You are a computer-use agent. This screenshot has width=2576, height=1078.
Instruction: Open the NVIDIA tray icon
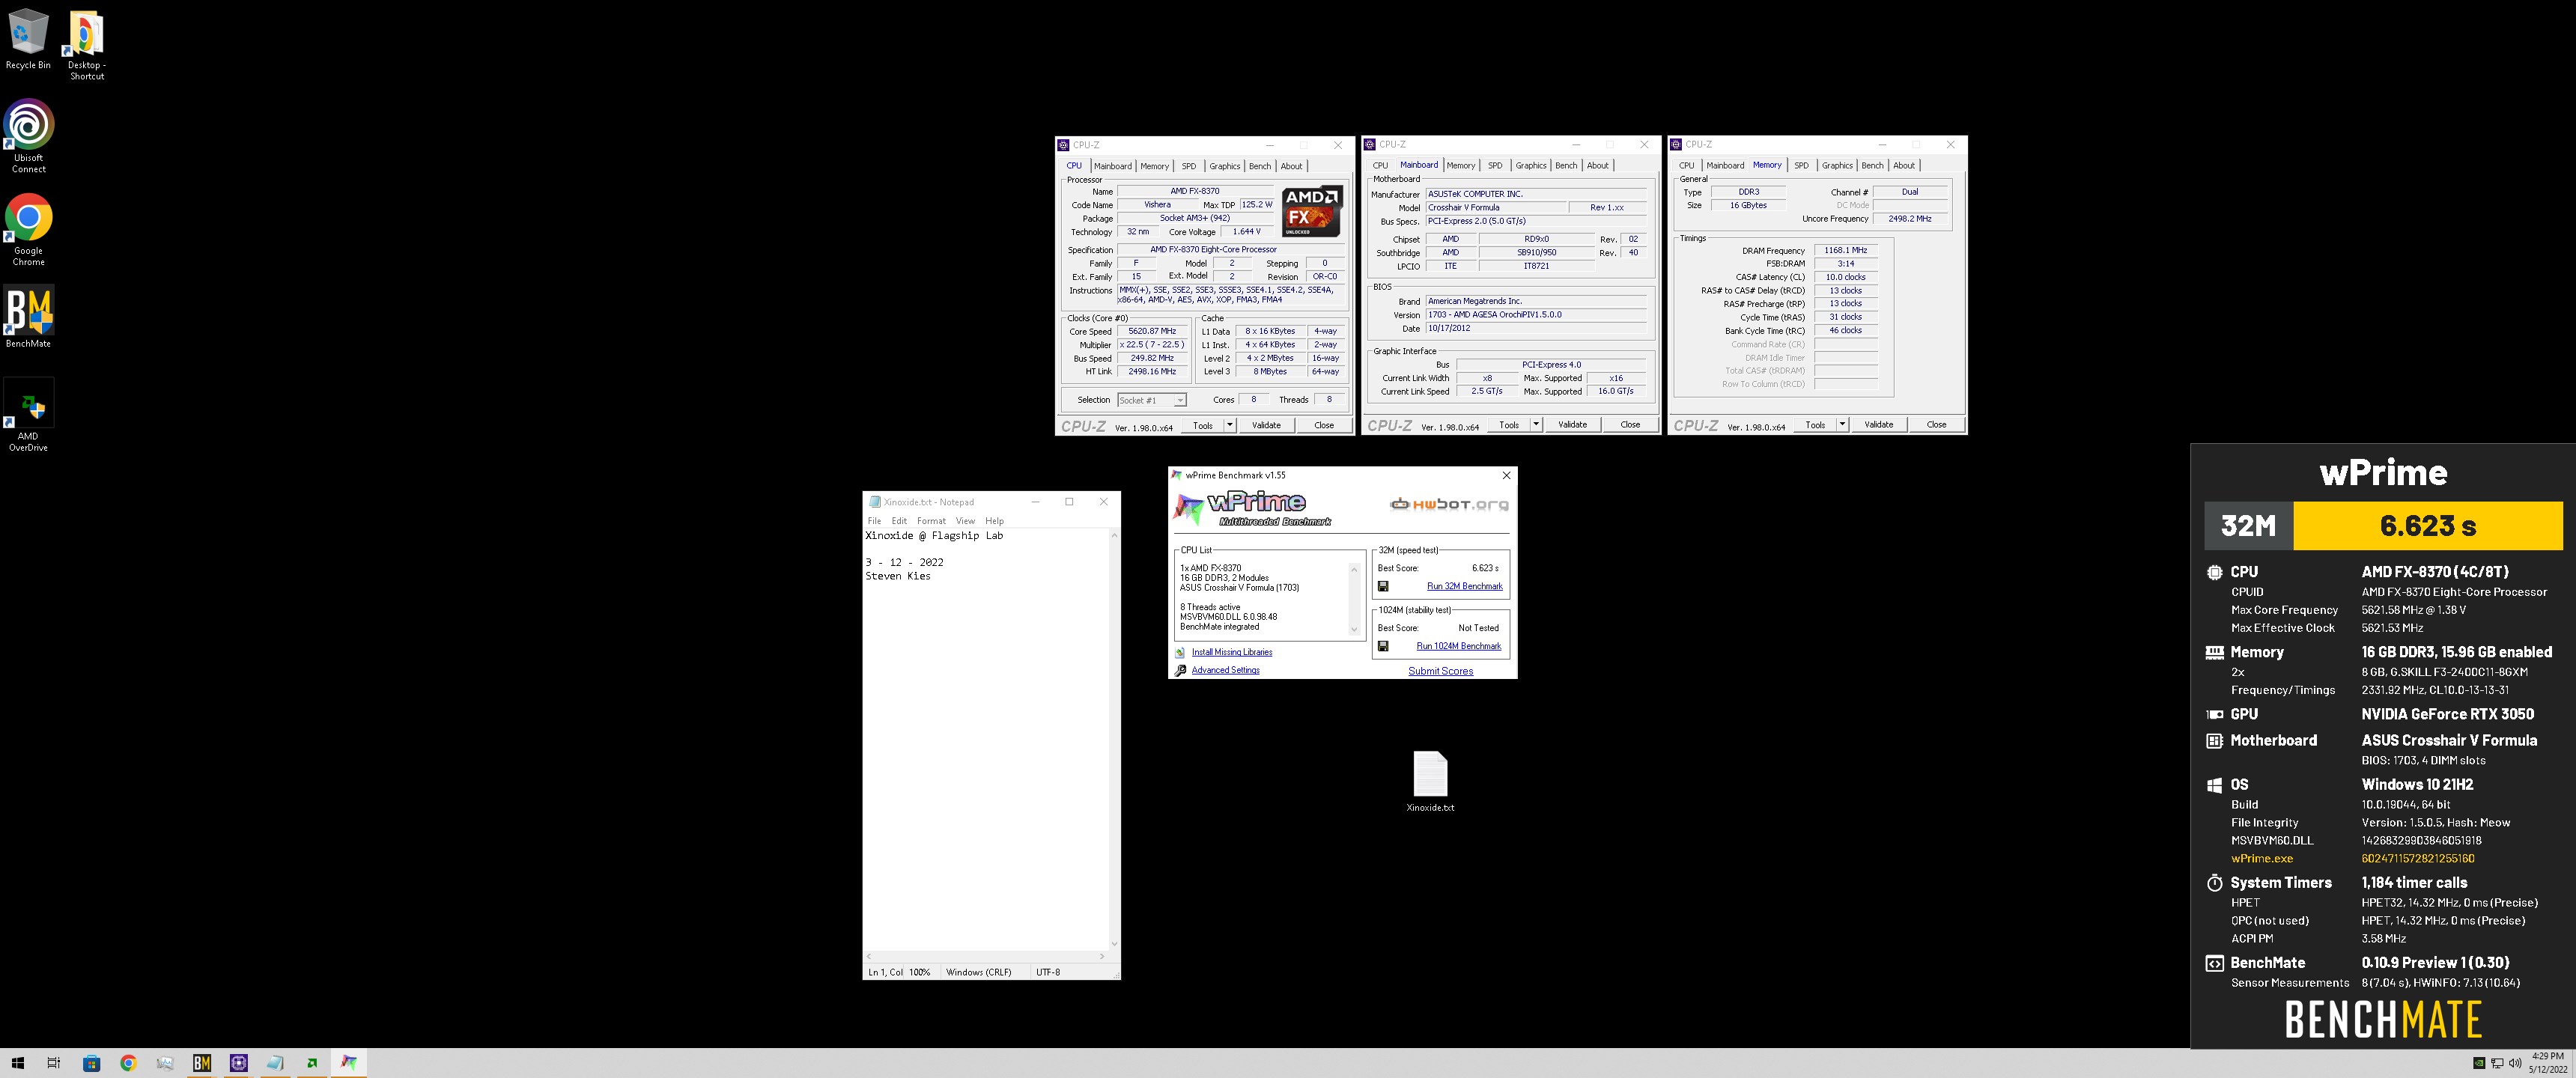(2479, 1063)
